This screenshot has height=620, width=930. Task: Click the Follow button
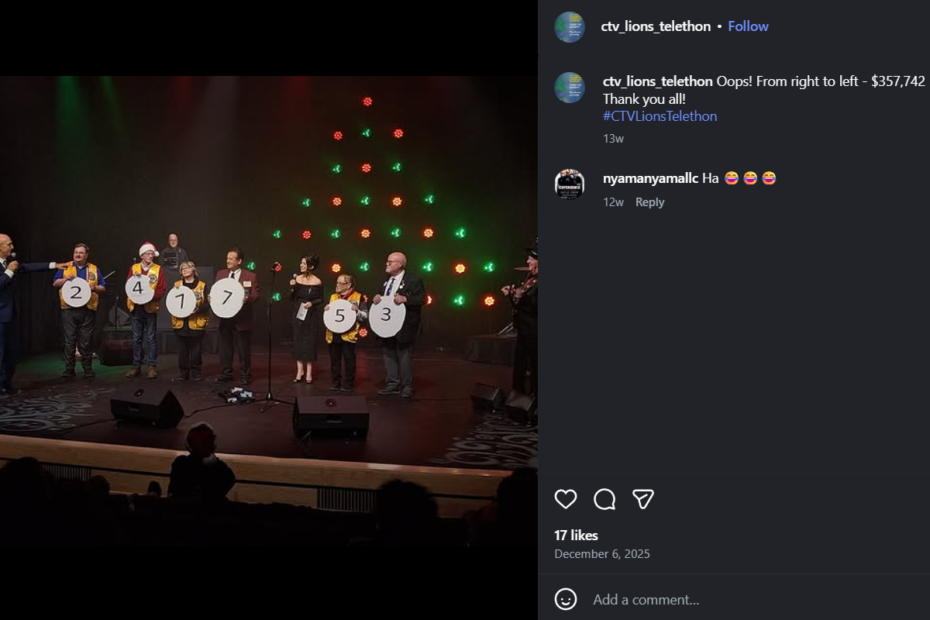(x=748, y=27)
